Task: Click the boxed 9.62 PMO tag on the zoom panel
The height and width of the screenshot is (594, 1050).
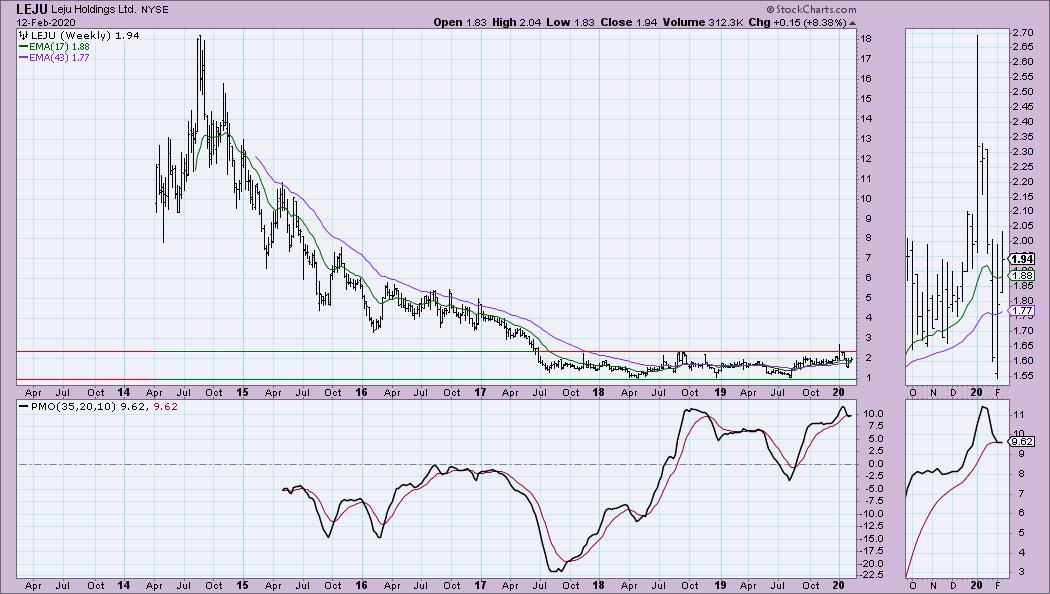Action: pyautogui.click(x=1022, y=441)
